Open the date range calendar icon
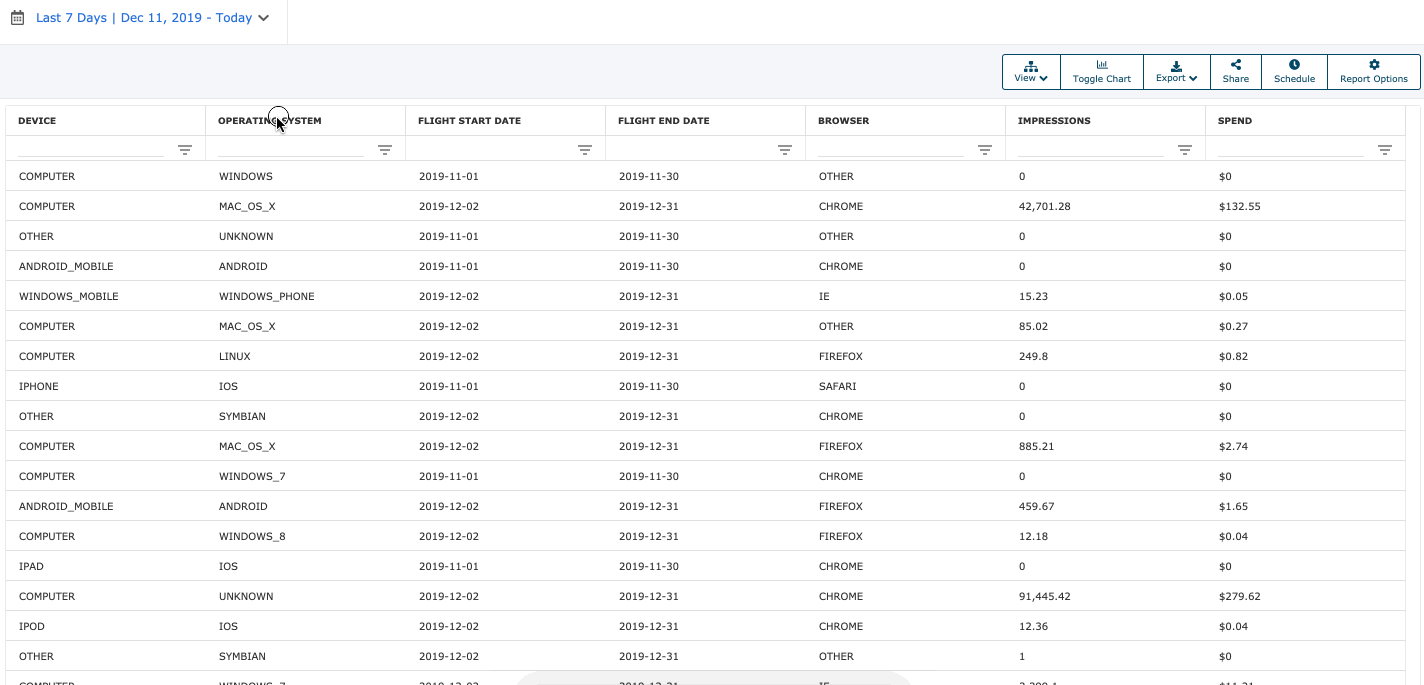The height and width of the screenshot is (685, 1424). (x=17, y=18)
